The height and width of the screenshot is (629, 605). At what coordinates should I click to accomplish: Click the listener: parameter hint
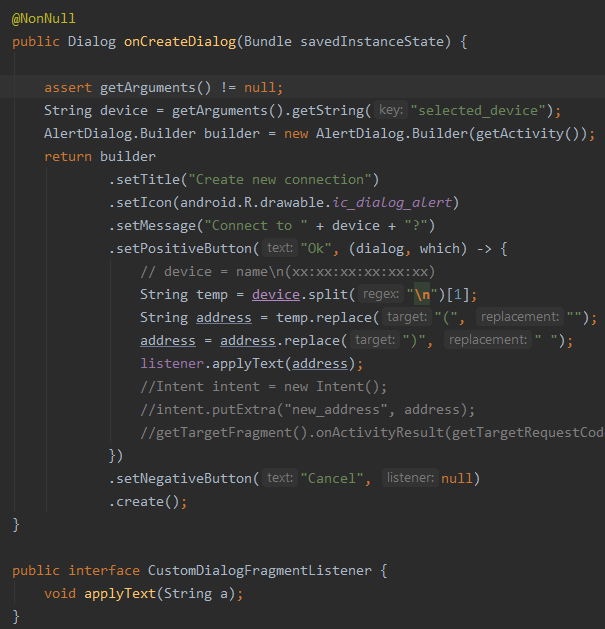410,477
